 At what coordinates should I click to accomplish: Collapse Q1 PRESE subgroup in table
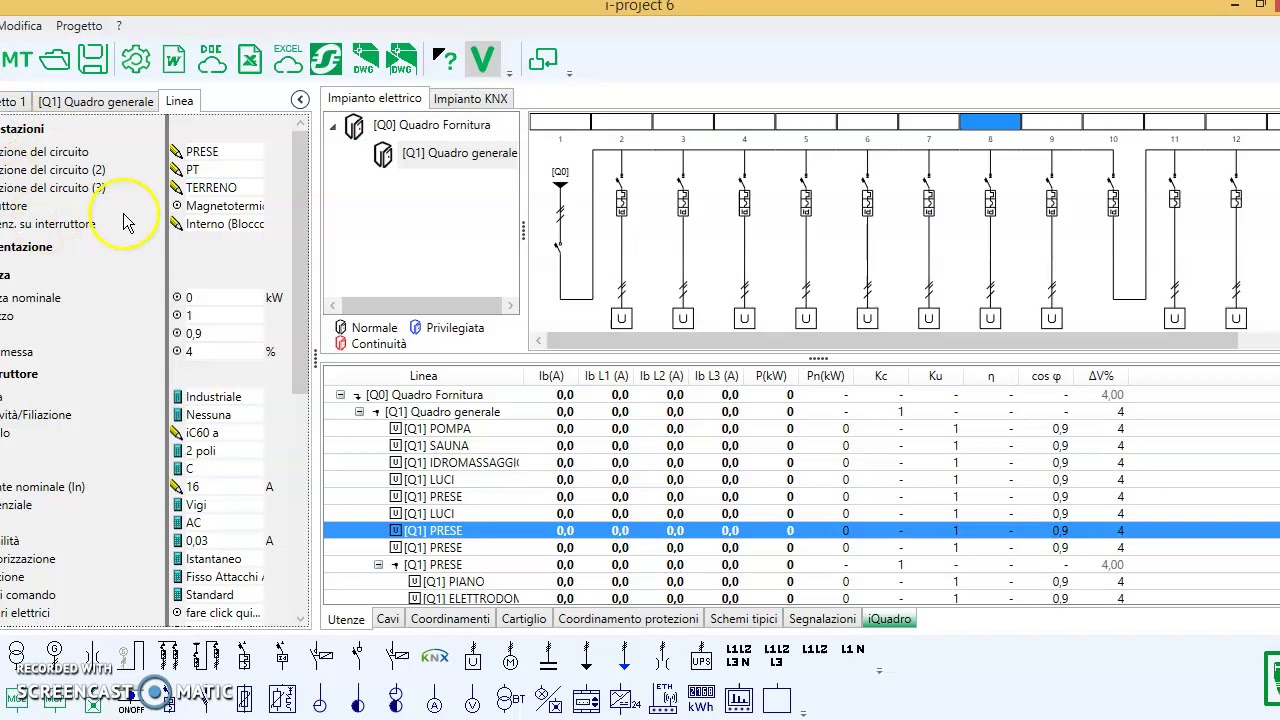[x=378, y=565]
